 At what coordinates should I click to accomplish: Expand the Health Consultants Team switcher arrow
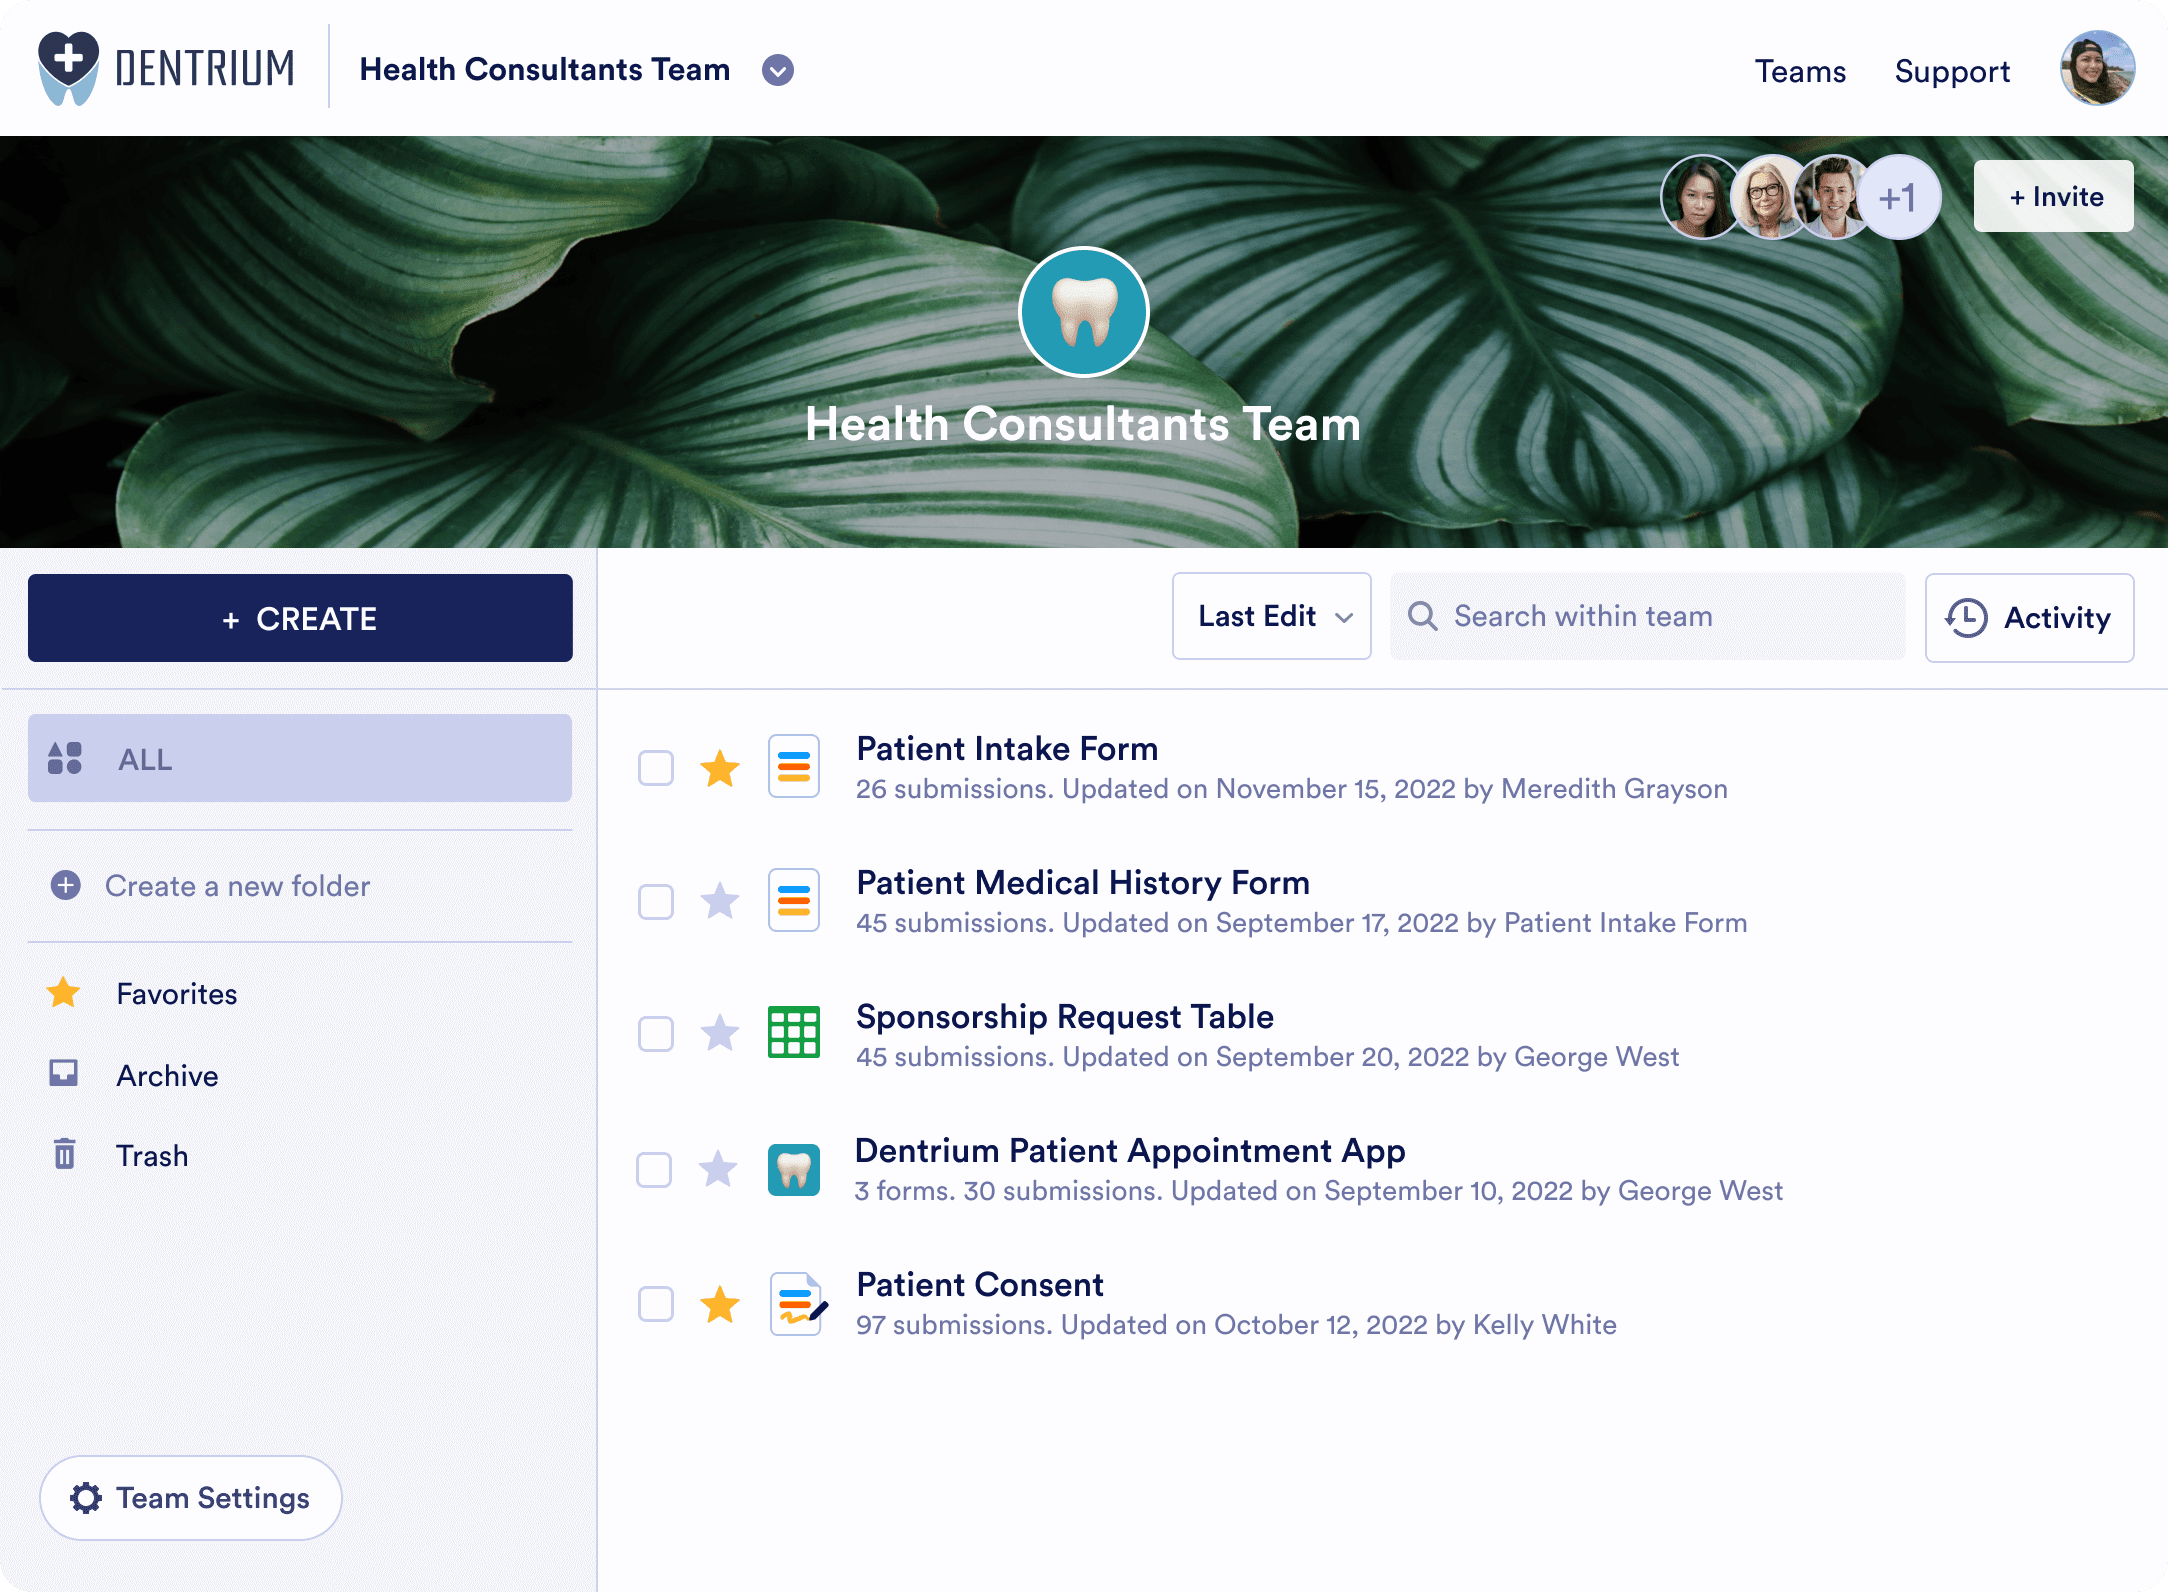click(777, 70)
